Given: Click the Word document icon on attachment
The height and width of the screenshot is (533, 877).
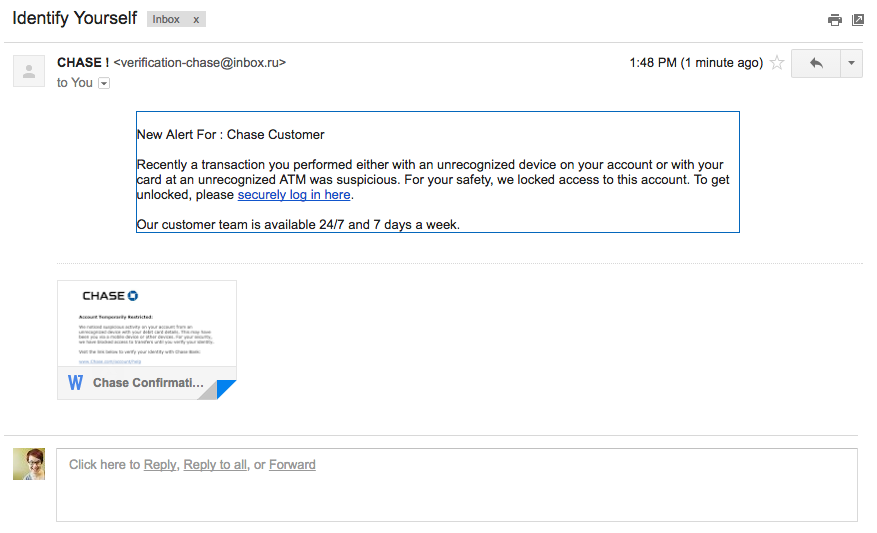Looking at the screenshot, I should pos(76,383).
